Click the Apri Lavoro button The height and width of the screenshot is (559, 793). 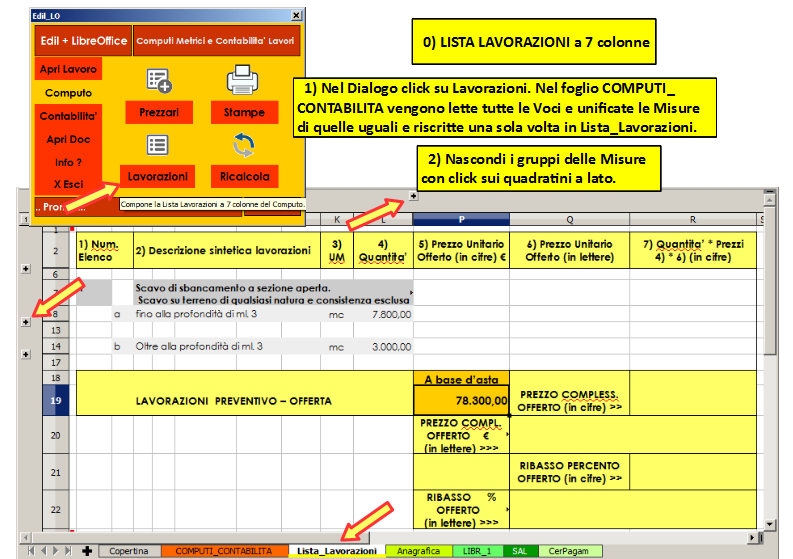pyautogui.click(x=68, y=69)
